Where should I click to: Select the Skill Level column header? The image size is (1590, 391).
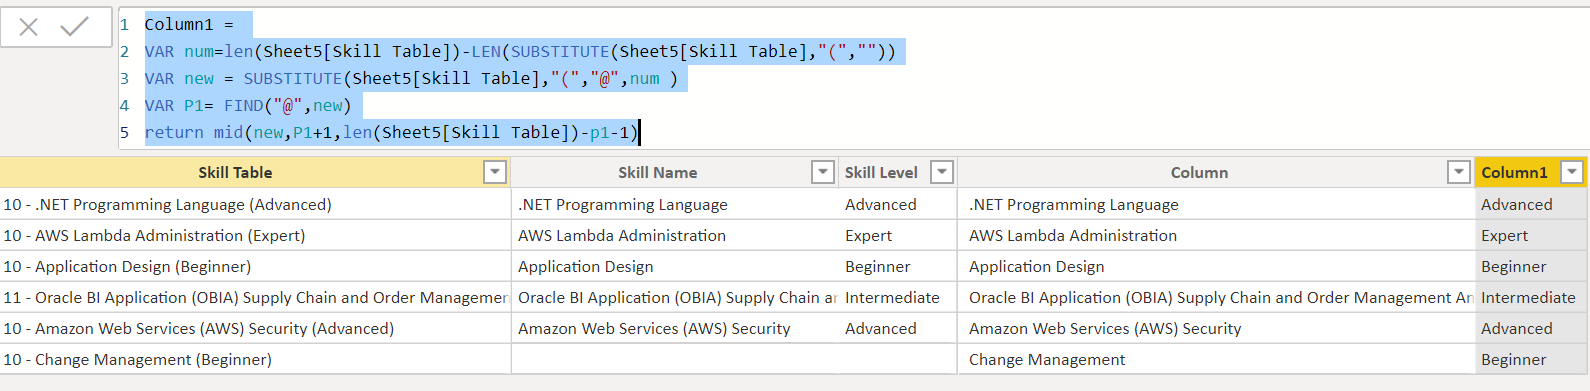coord(881,172)
